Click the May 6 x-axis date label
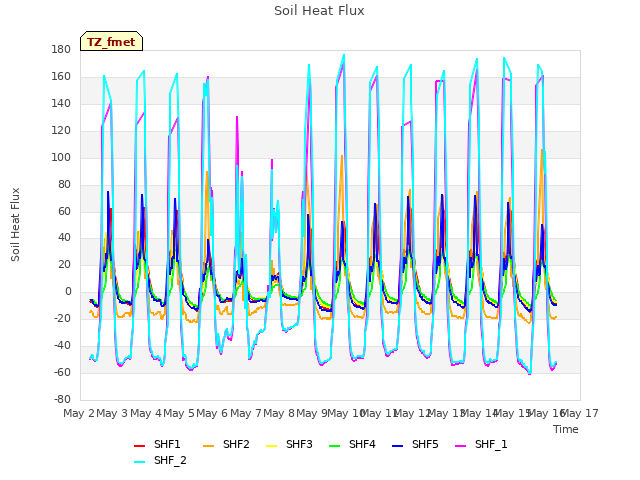This screenshot has width=640, height=480. pos(212,413)
